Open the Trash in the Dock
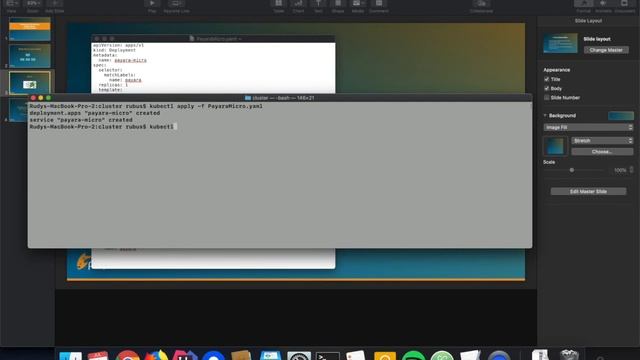This screenshot has height=360, width=640. pos(569,355)
